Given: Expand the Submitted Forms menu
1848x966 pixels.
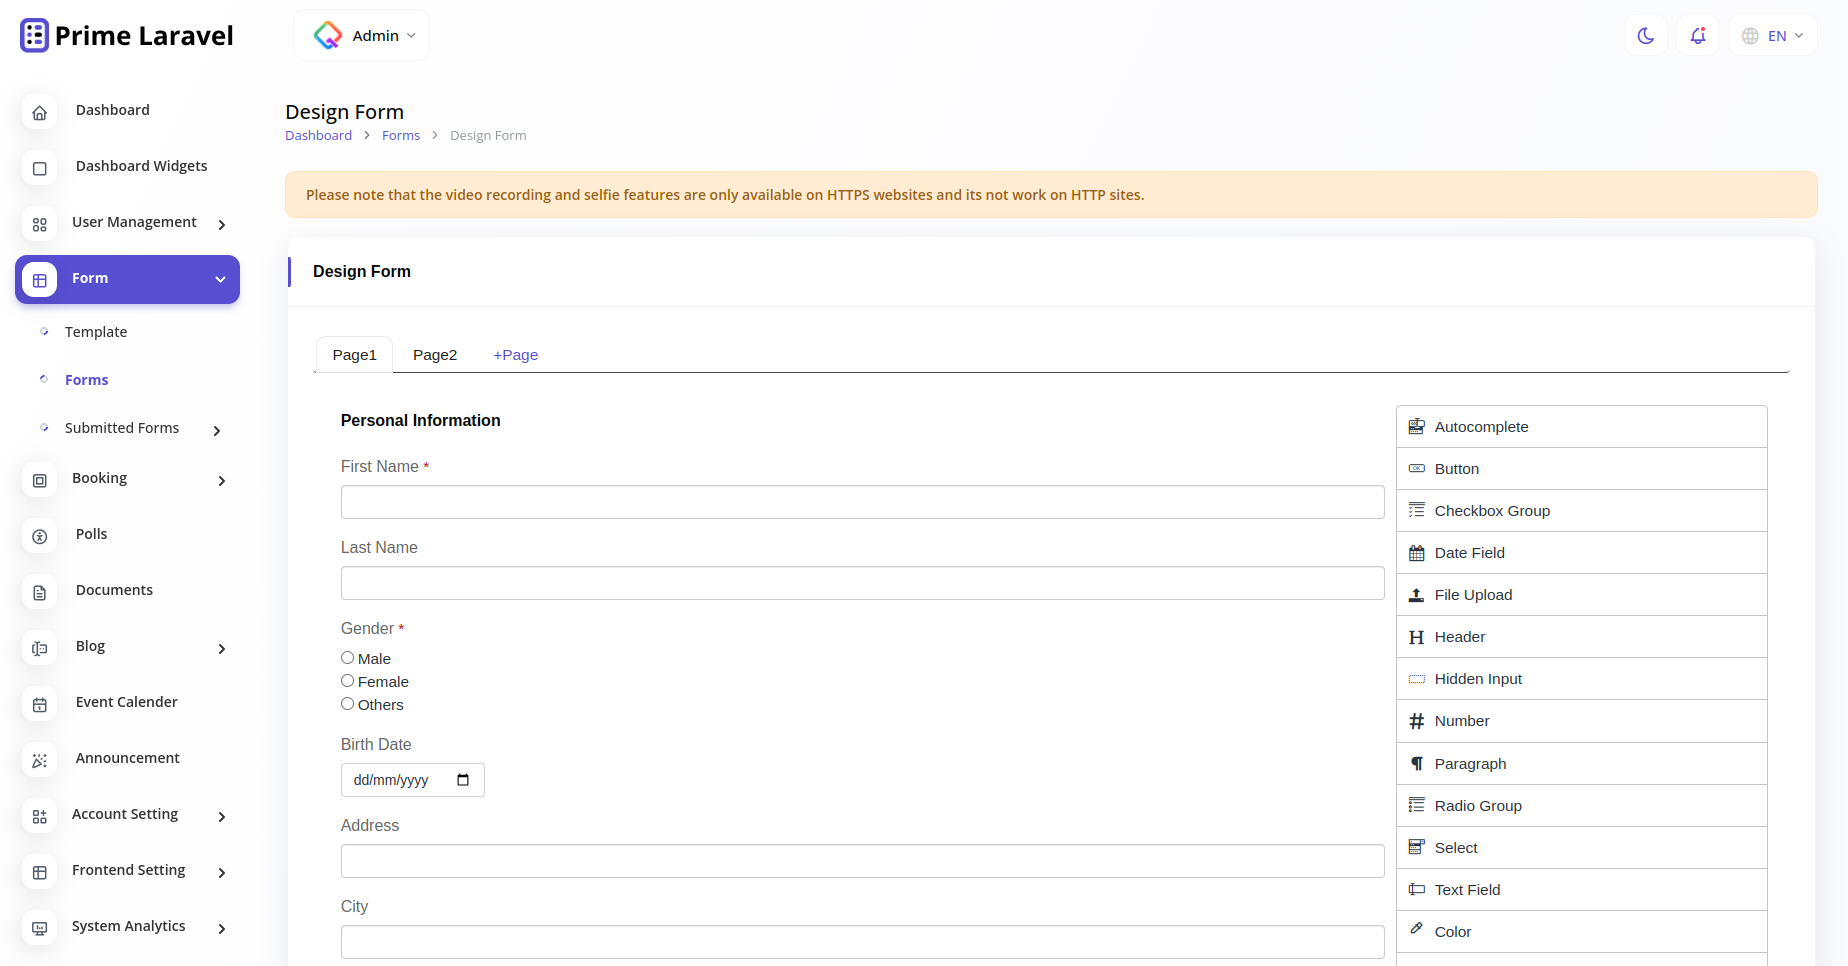Looking at the screenshot, I should pos(122,427).
